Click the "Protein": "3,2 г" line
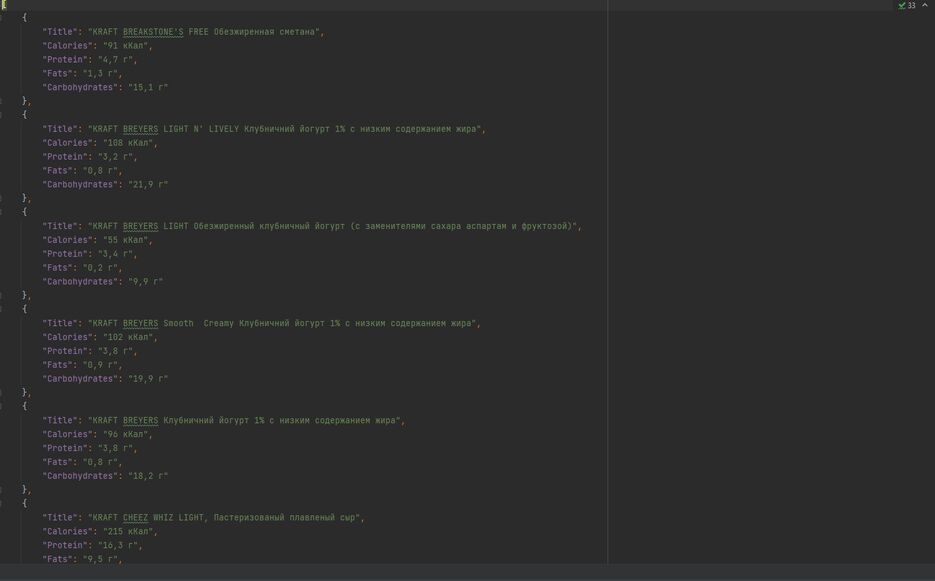The height and width of the screenshot is (581, 935). coord(89,156)
